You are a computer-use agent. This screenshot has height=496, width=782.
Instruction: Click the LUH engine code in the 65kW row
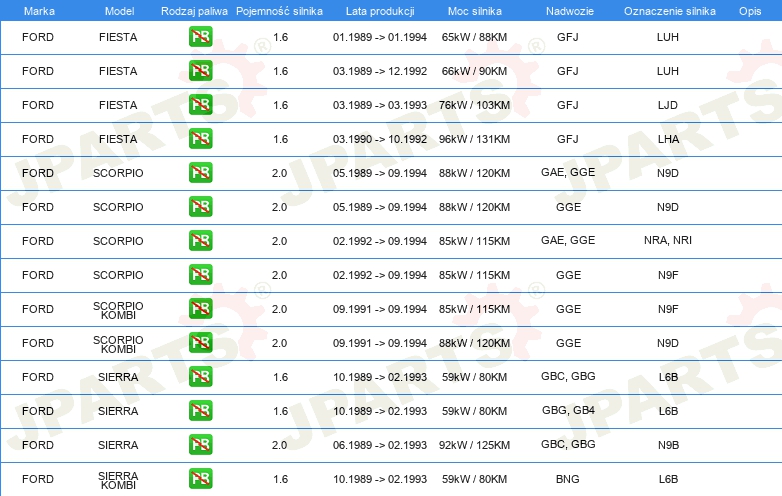click(x=668, y=37)
